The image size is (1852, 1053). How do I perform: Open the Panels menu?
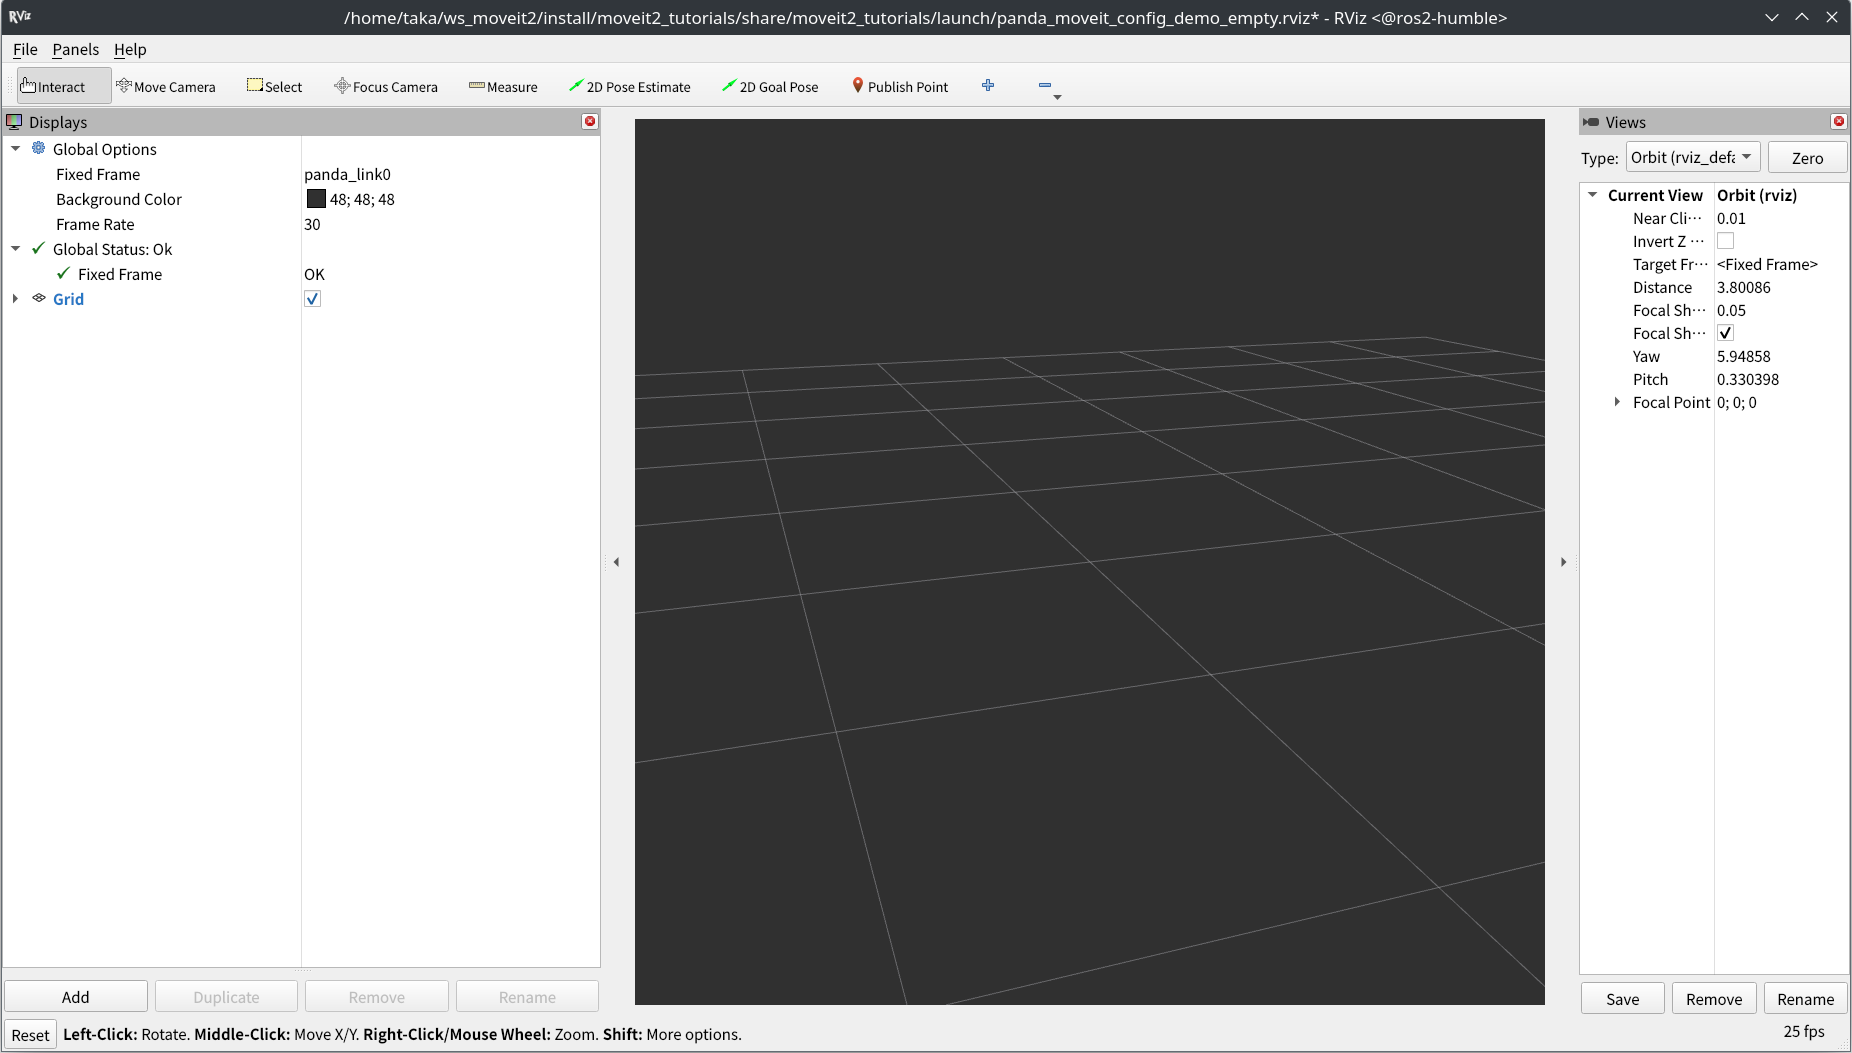point(76,49)
